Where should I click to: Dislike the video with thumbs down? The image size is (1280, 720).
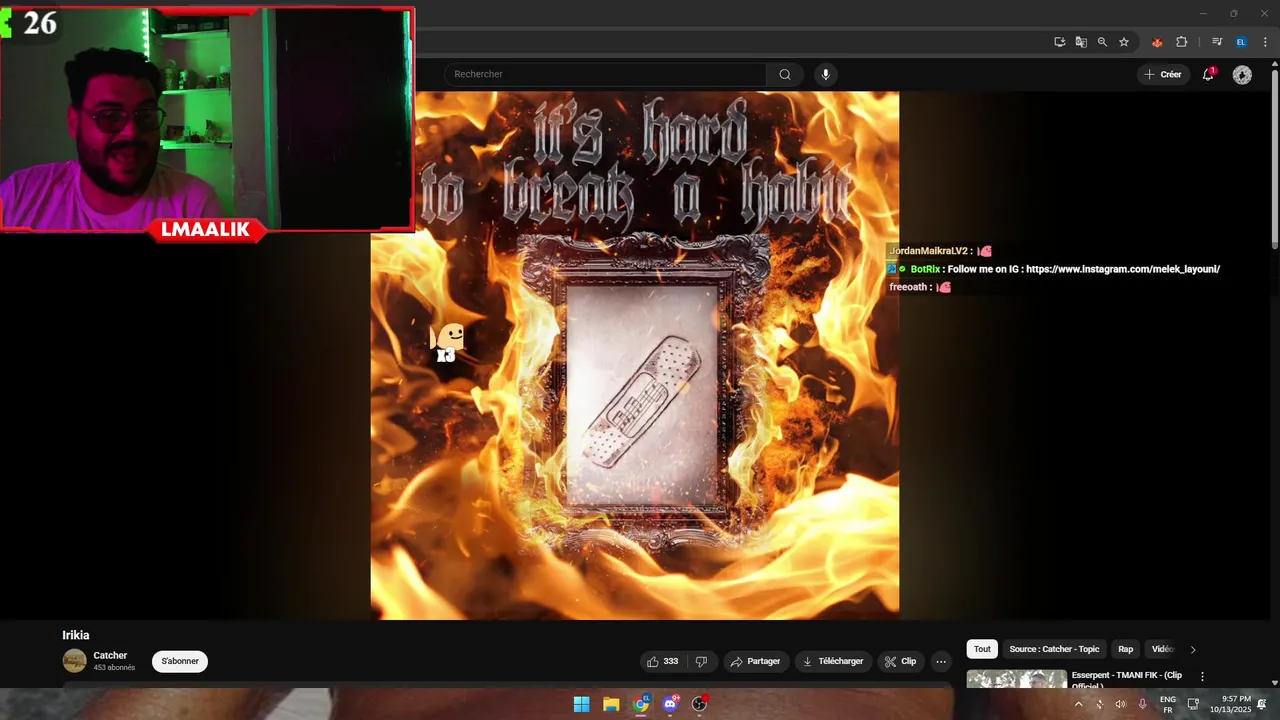701,661
